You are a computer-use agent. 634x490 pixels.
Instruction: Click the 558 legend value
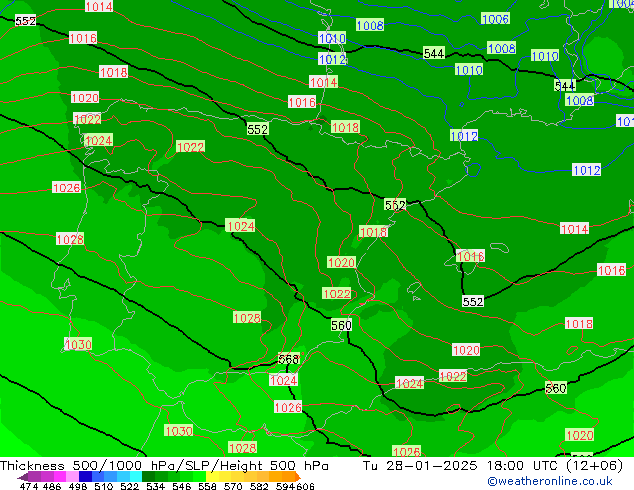click(207, 486)
